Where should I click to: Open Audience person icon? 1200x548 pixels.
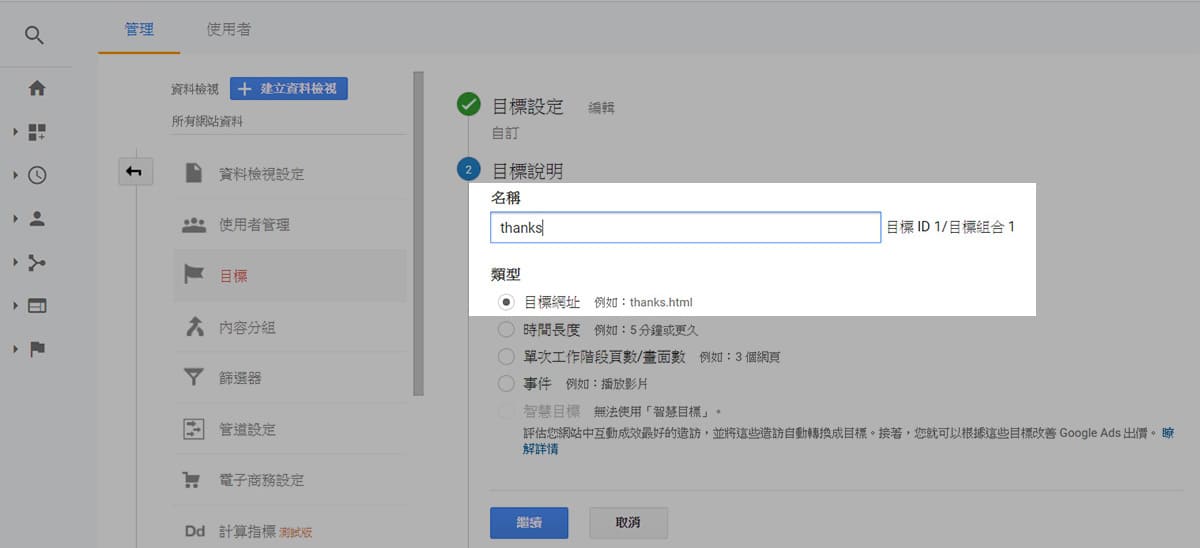[x=37, y=219]
